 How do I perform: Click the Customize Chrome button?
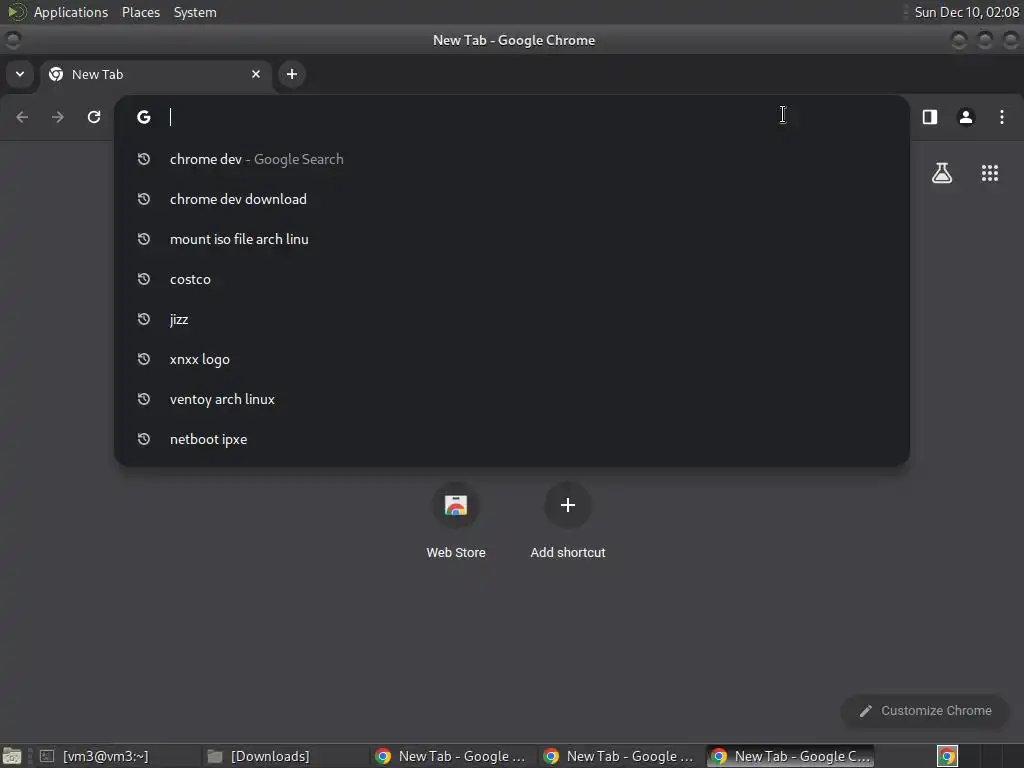coord(925,711)
